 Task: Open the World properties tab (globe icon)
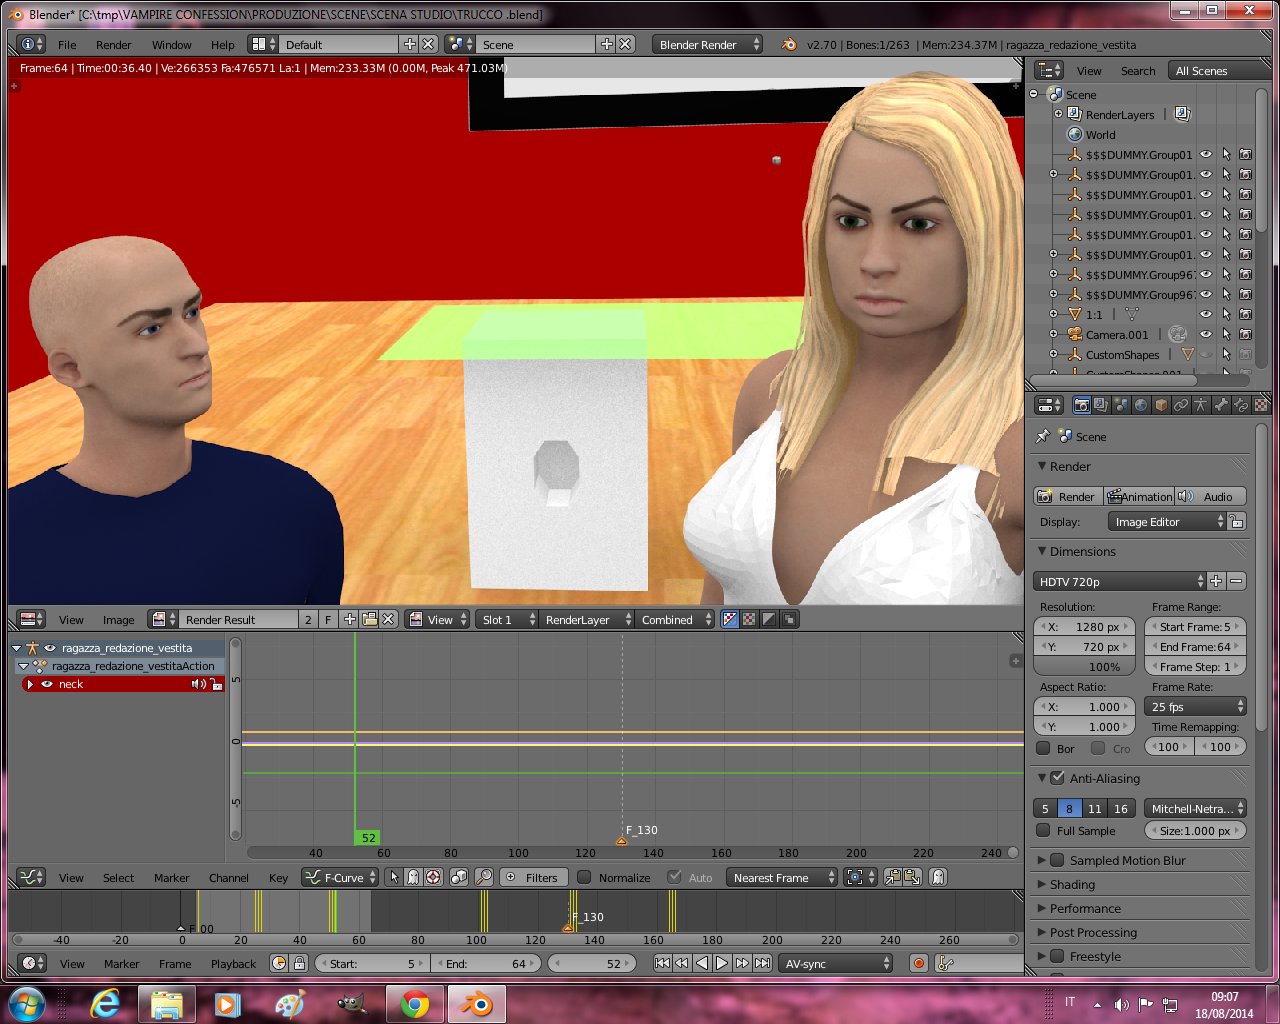[x=1141, y=405]
